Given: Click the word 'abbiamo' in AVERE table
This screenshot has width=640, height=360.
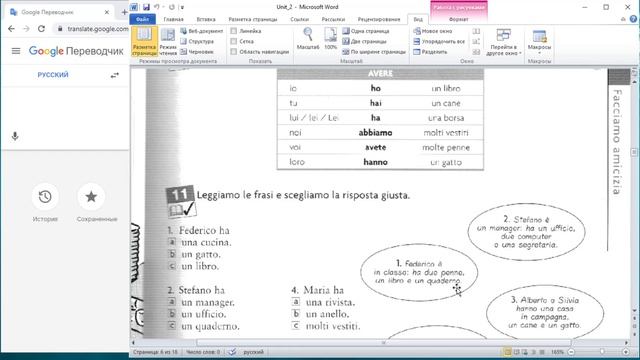Looking at the screenshot, I should pyautogui.click(x=376, y=133).
